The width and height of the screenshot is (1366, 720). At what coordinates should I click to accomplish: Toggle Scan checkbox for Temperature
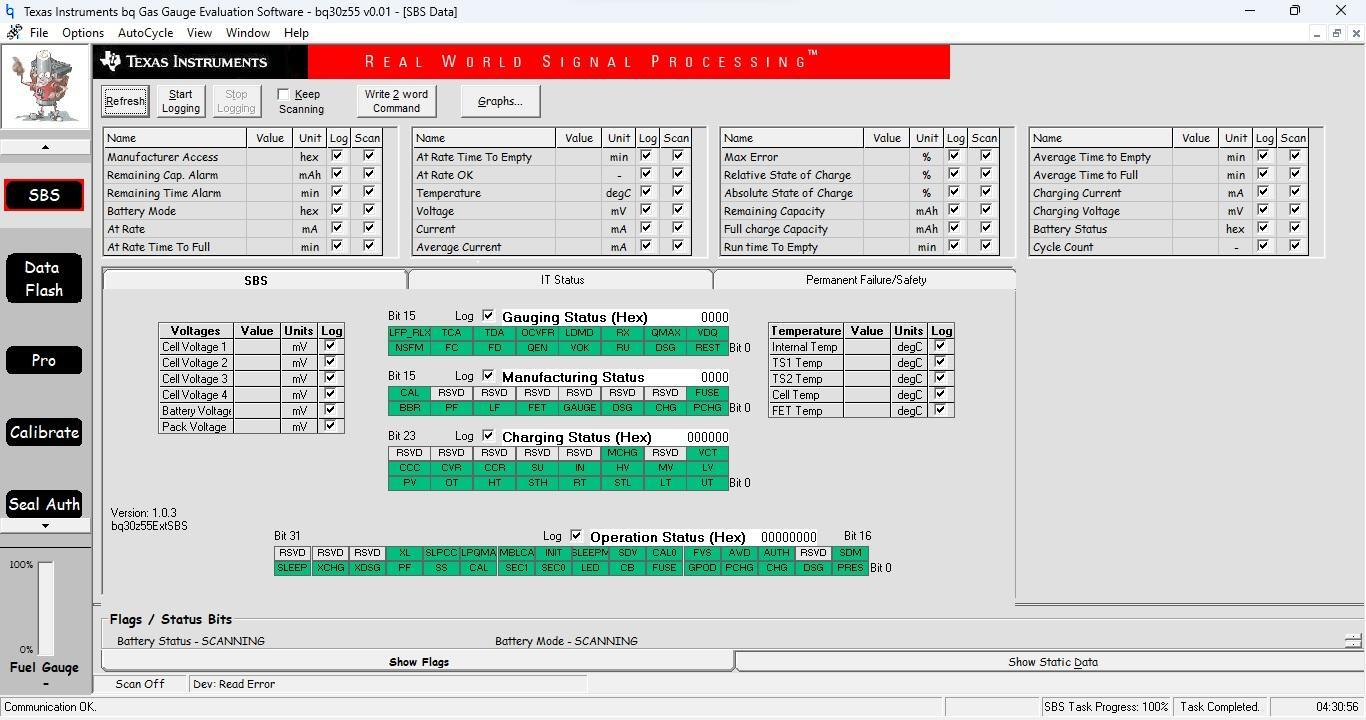coord(678,192)
